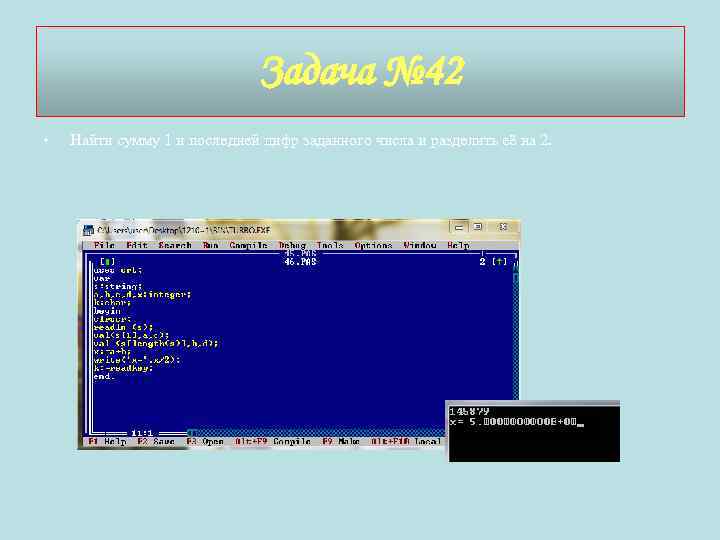
Task: Click Alt+F9 Compile in the status bar
Action: 273,441
